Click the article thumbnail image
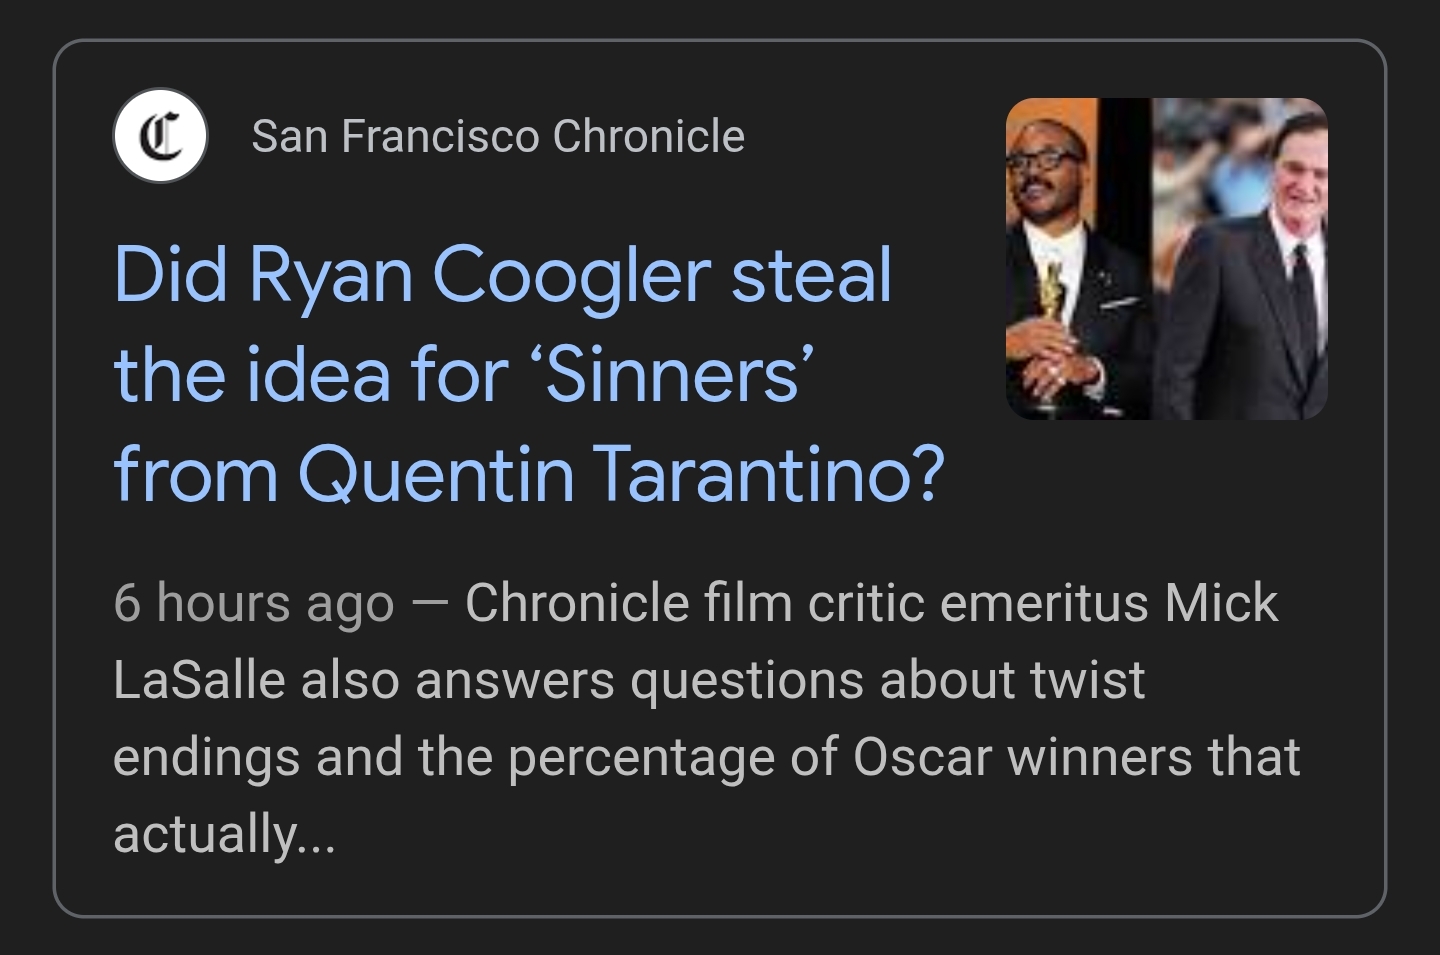 (1166, 258)
